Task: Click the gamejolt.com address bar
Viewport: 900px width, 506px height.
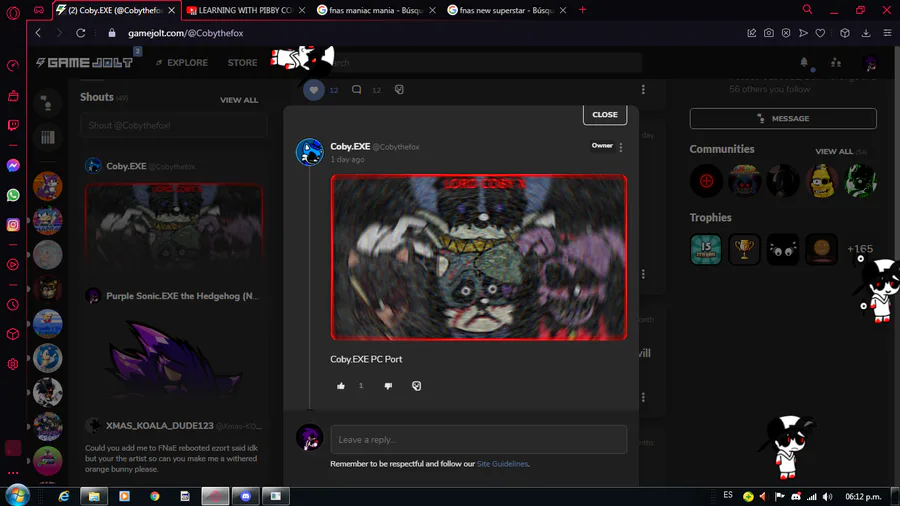Action: (185, 33)
